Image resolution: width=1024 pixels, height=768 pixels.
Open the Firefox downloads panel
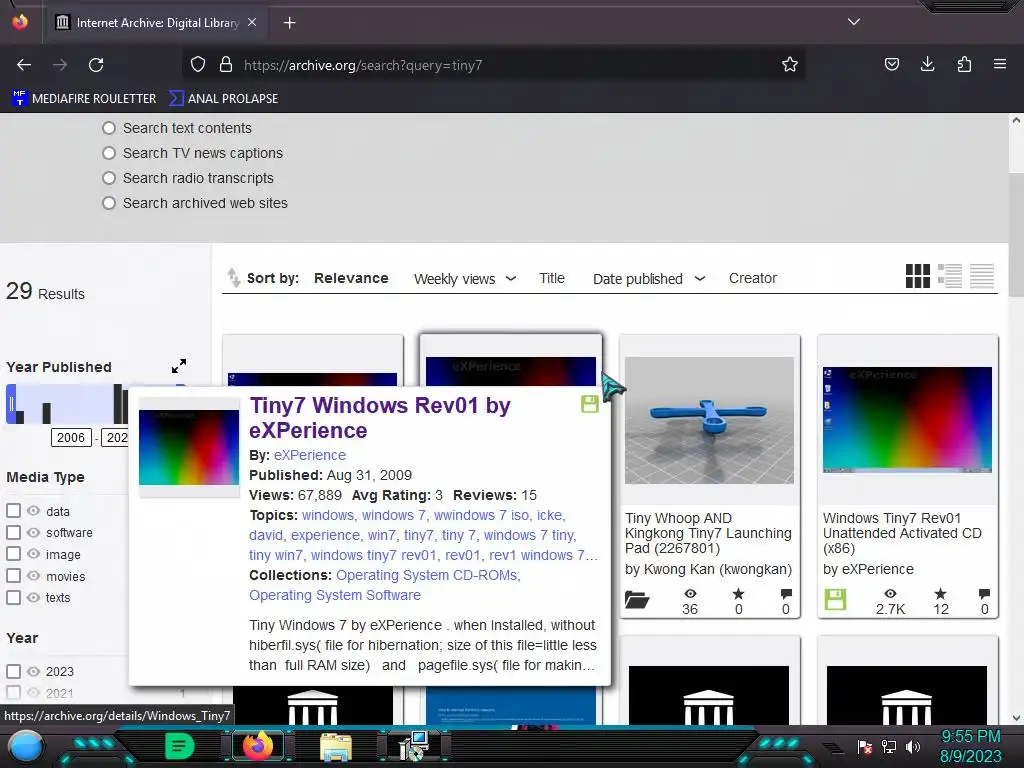[x=927, y=65]
